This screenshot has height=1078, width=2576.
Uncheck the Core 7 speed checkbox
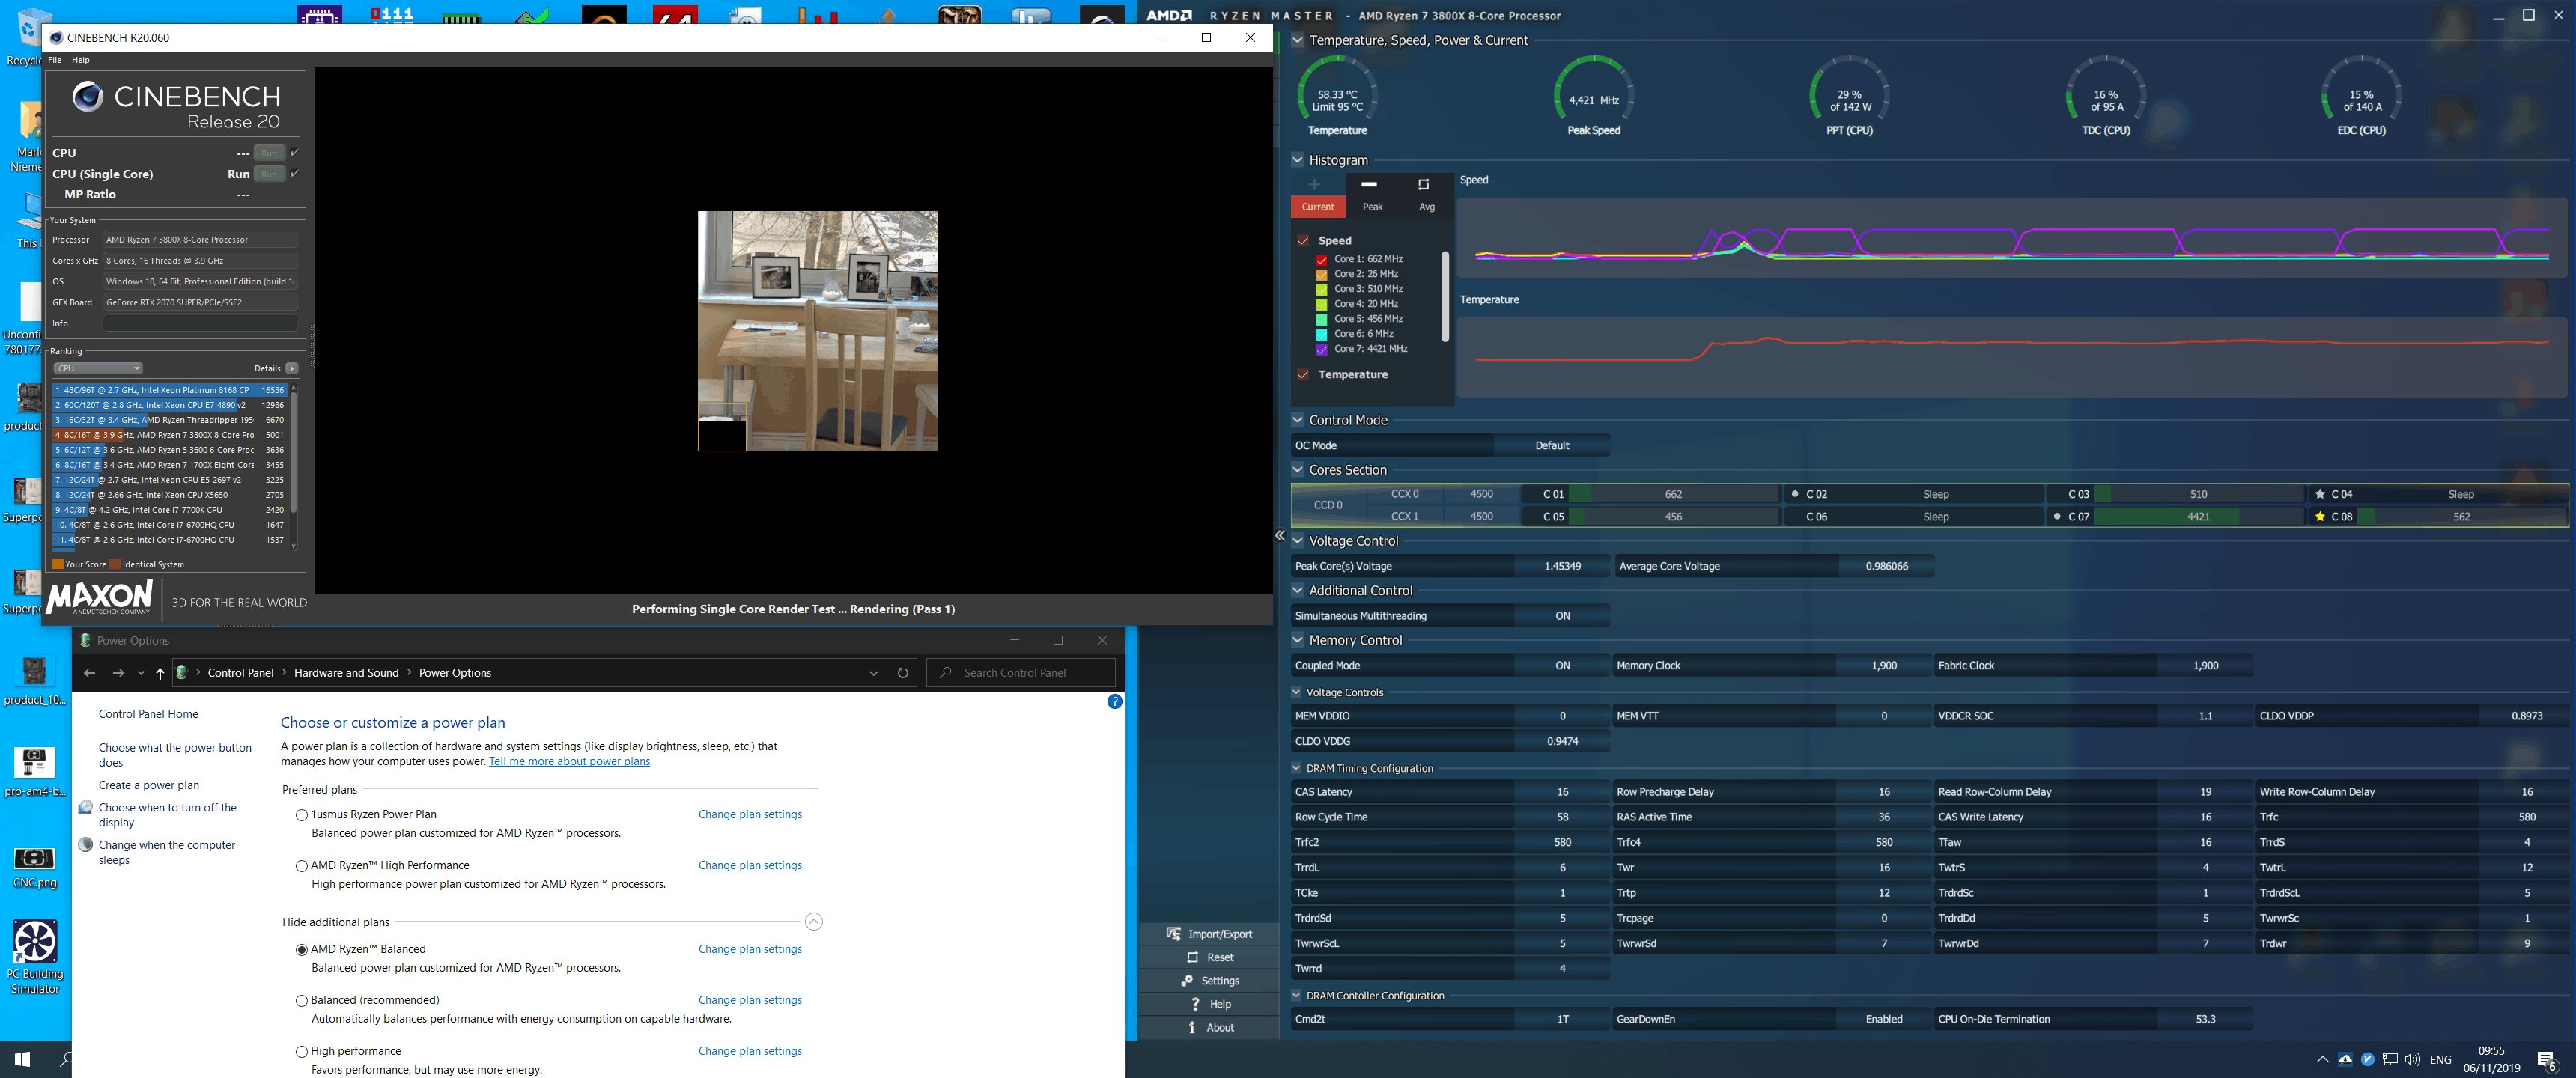[1321, 349]
